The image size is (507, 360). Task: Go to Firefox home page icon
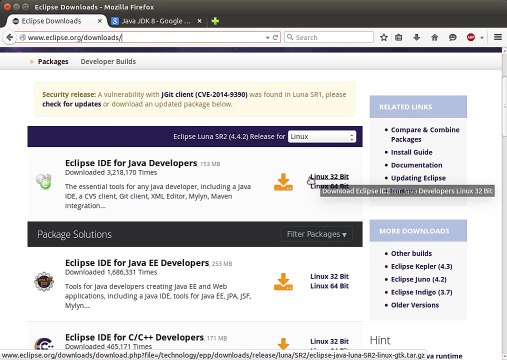pyautogui.click(x=434, y=37)
